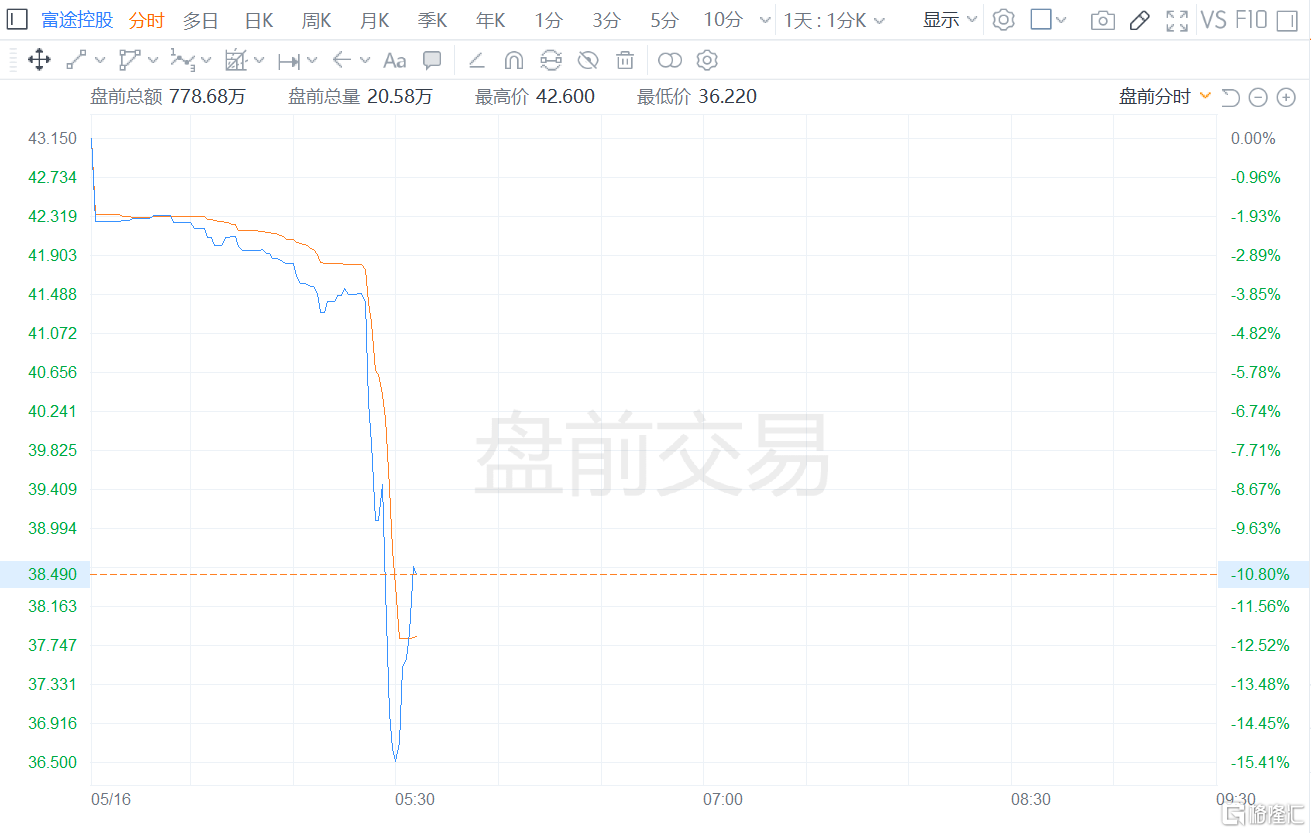Enable the magnet snapping tool
This screenshot has height=833, width=1311.
point(514,60)
